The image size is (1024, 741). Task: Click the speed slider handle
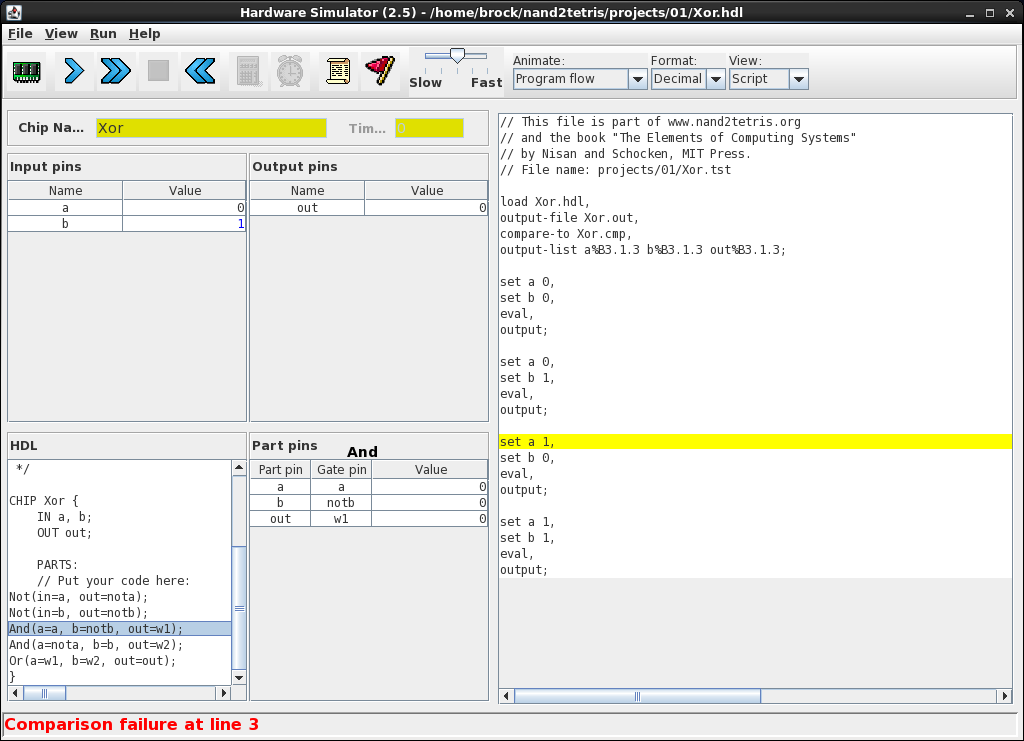(457, 56)
